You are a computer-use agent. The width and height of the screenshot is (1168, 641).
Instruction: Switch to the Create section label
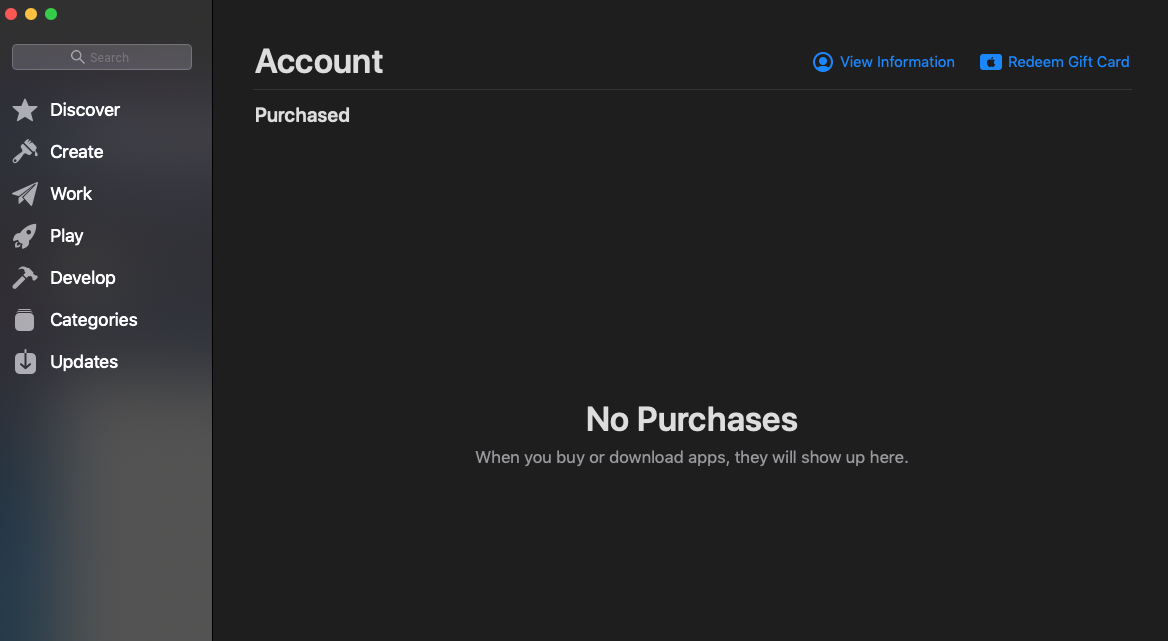click(x=77, y=152)
